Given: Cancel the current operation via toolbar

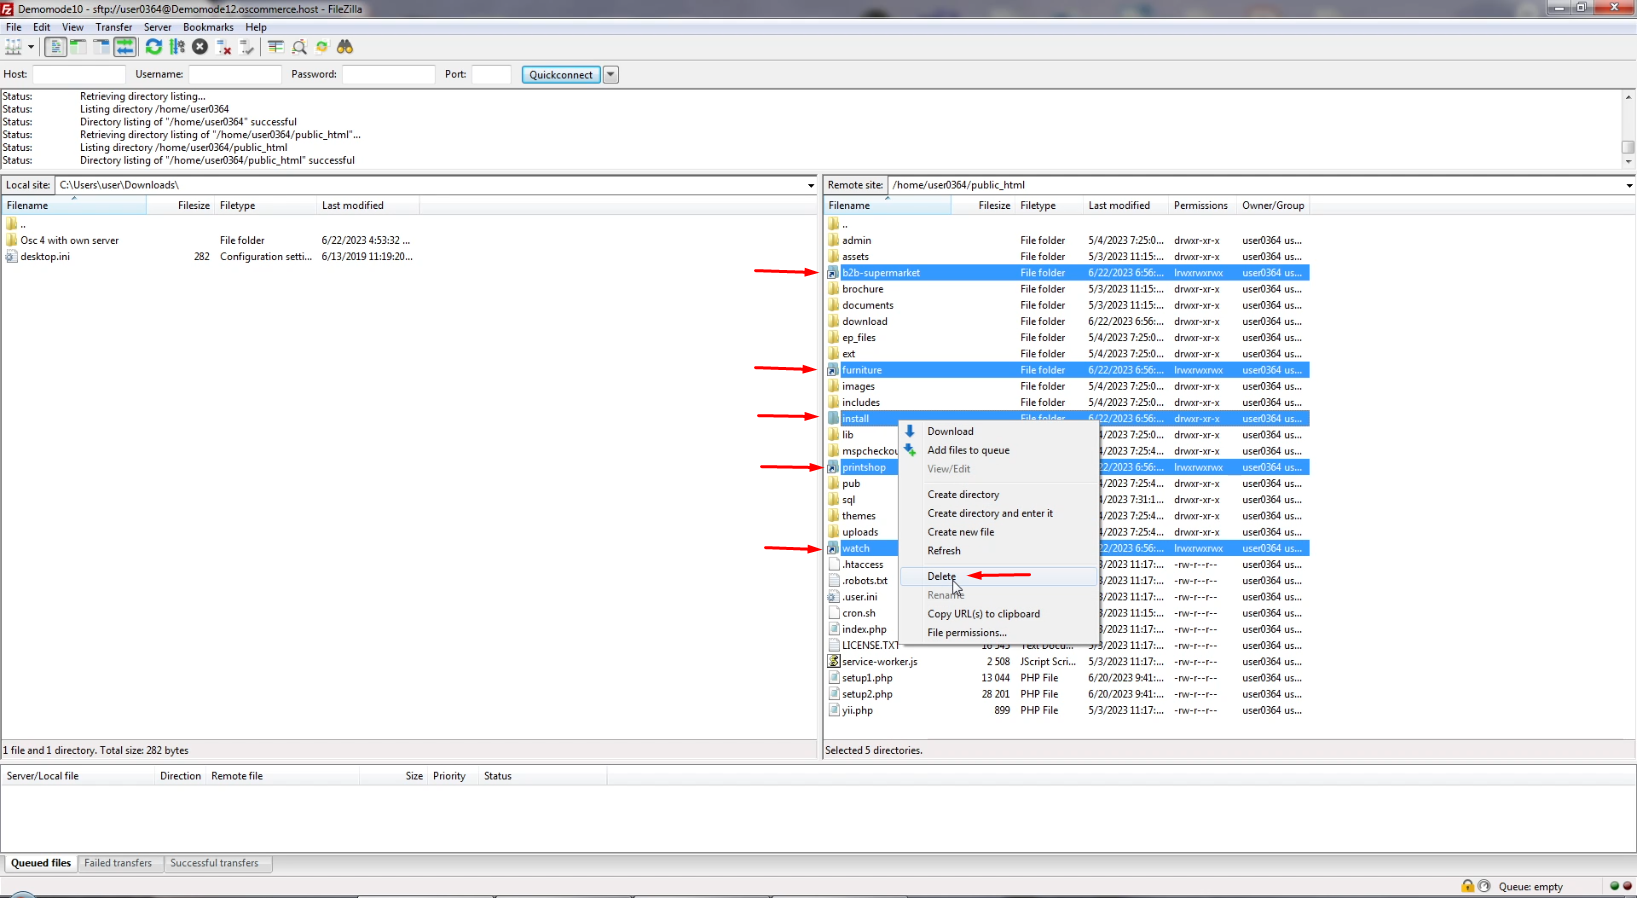Looking at the screenshot, I should (x=200, y=47).
